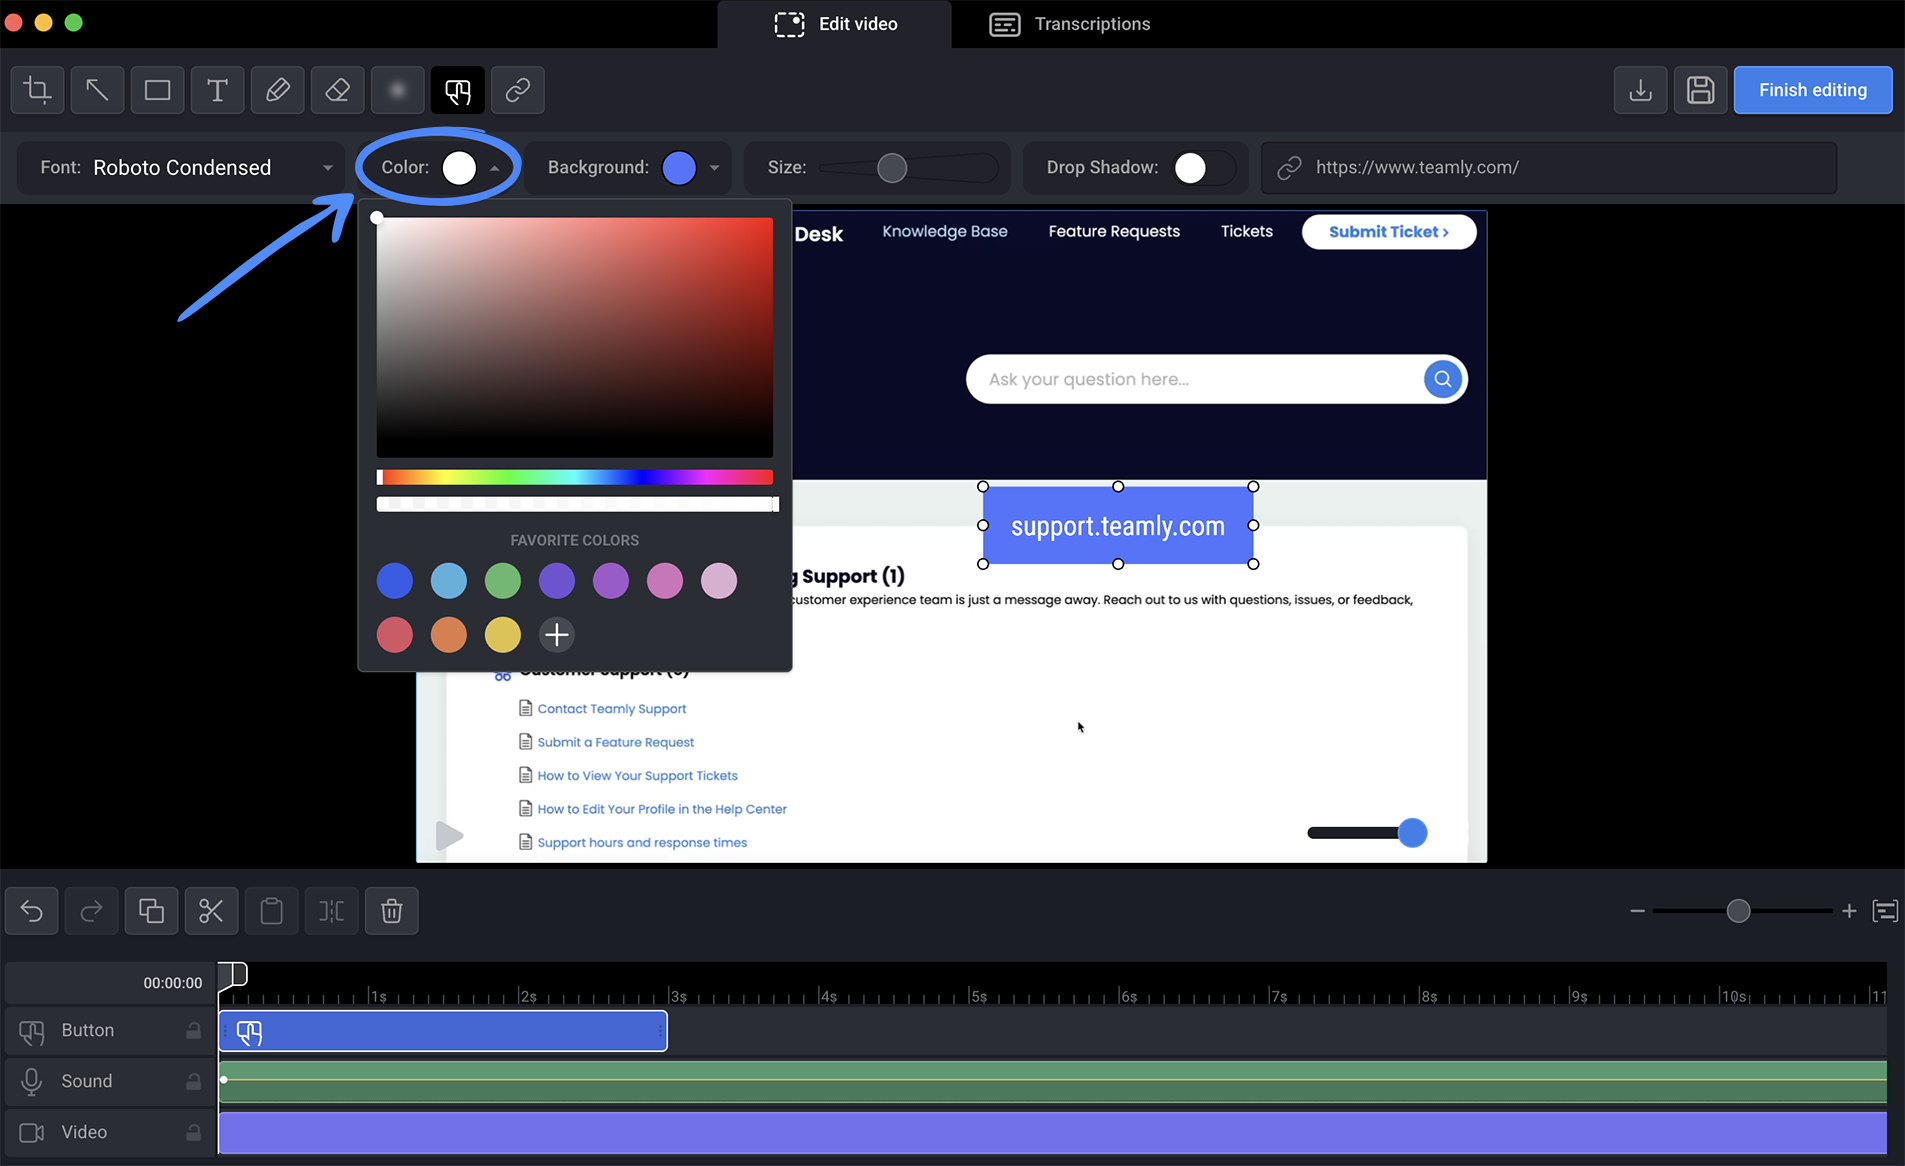Image resolution: width=1905 pixels, height=1166 pixels.
Task: Click the download icon
Action: (x=1640, y=90)
